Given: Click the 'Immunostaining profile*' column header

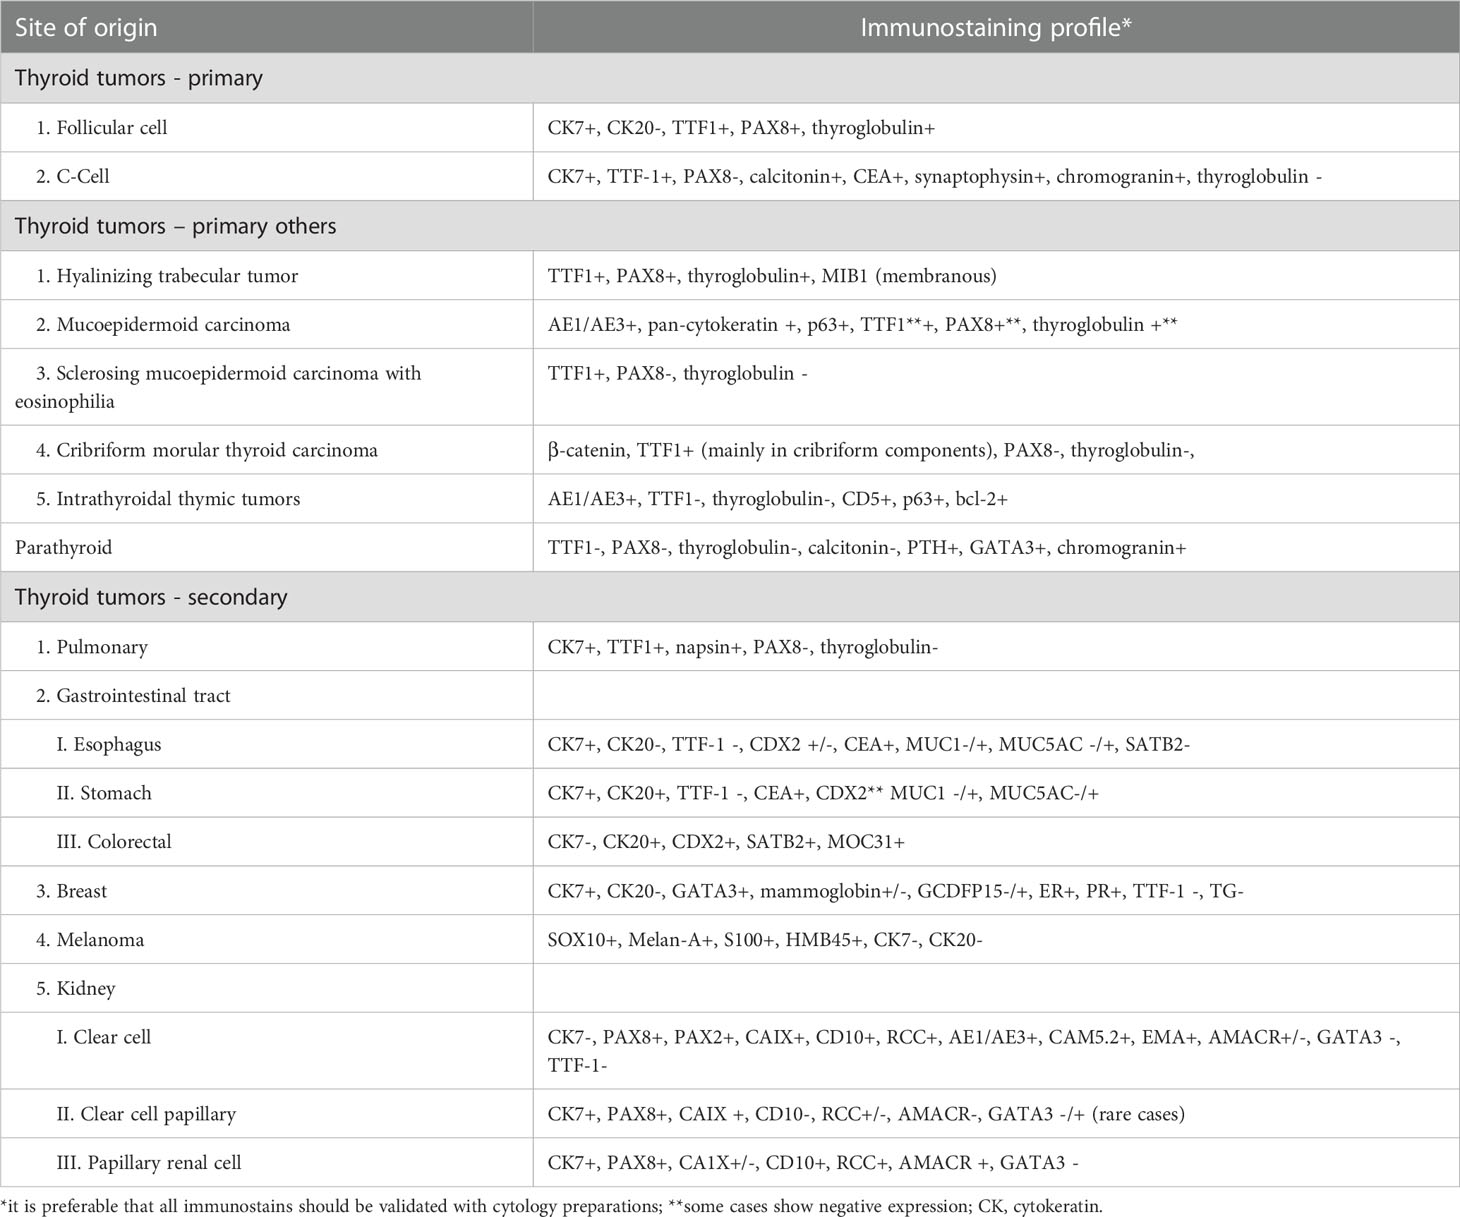Looking at the screenshot, I should pos(996,27).
